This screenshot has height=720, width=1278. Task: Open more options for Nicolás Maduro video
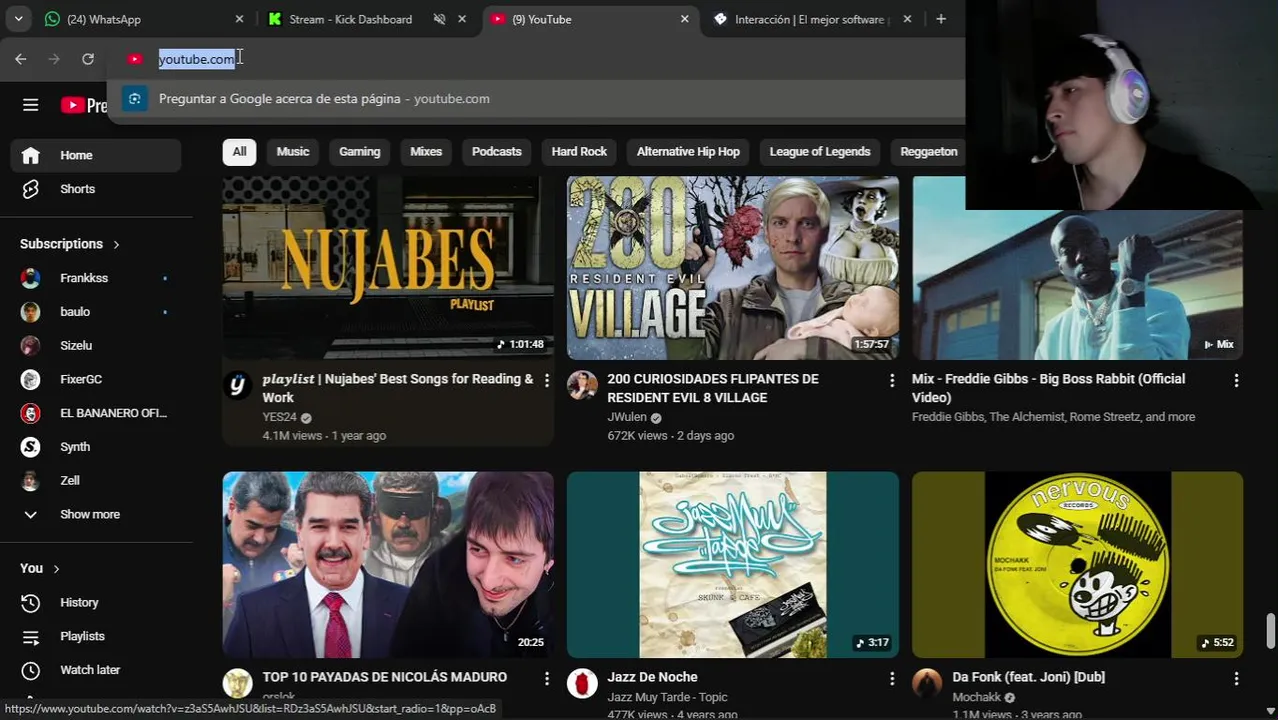(546, 678)
